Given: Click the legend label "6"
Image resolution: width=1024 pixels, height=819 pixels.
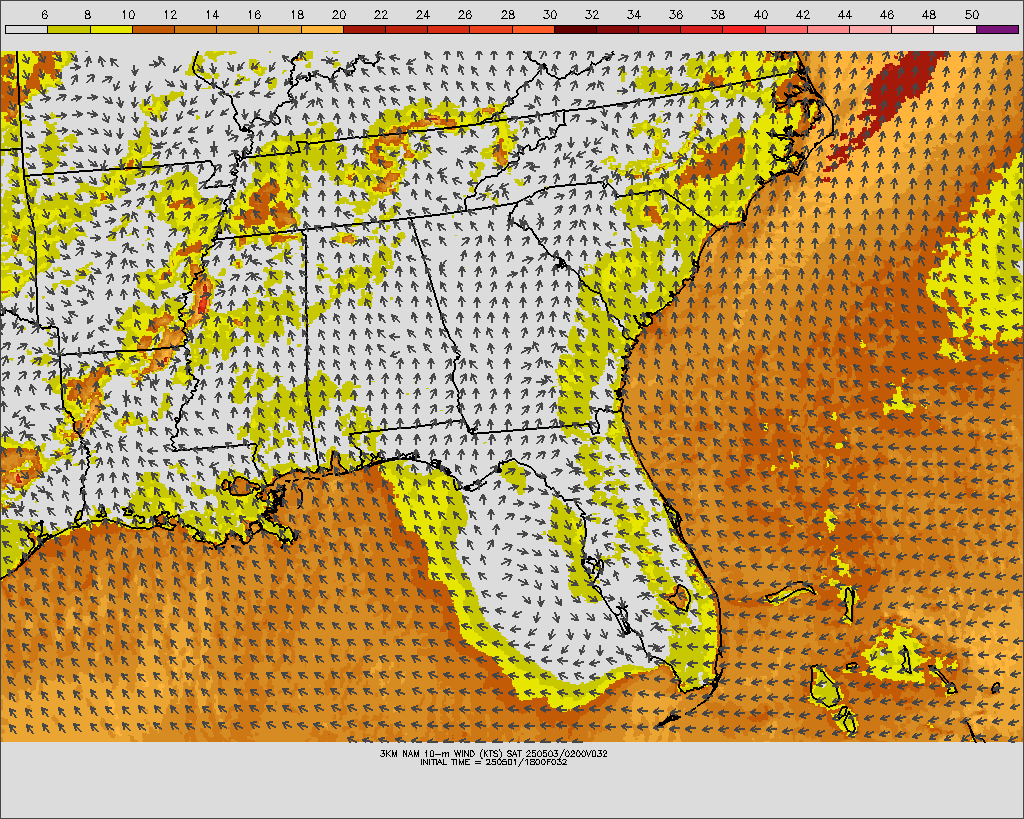Looking at the screenshot, I should [44, 15].
